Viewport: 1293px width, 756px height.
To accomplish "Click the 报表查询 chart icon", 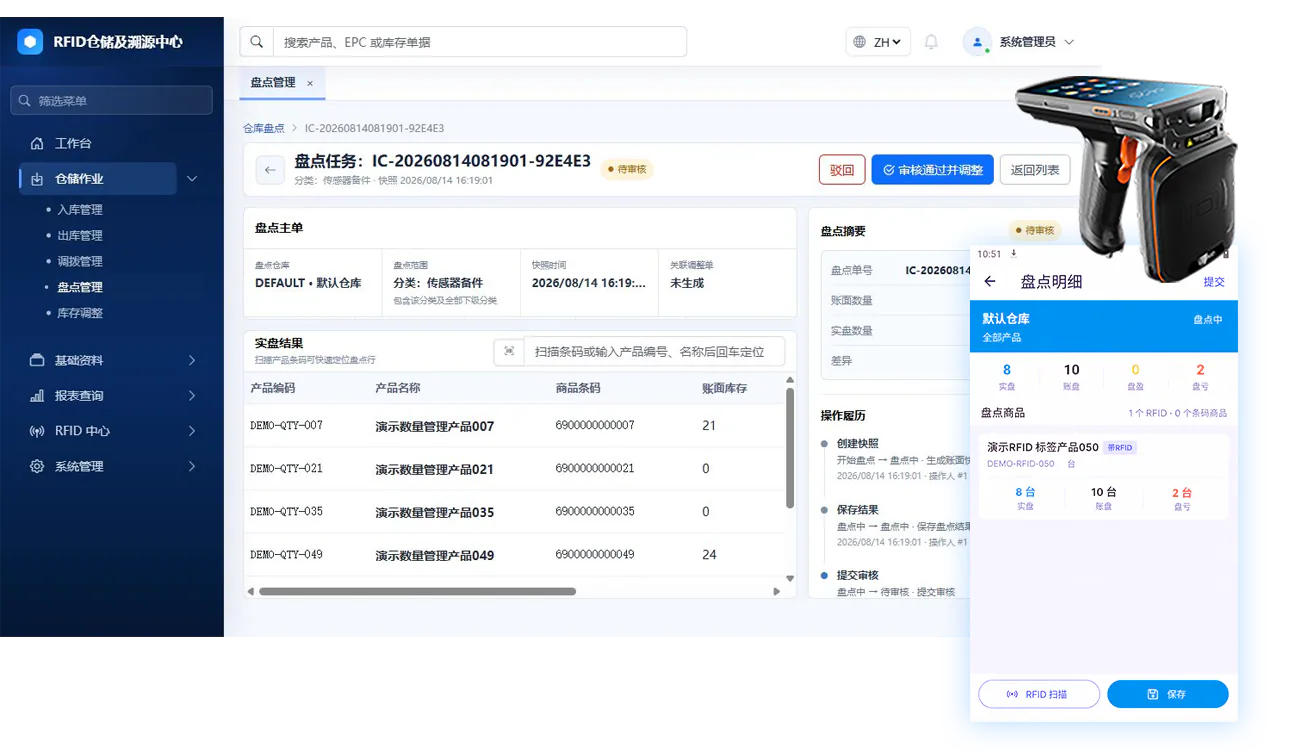I will (x=37, y=396).
